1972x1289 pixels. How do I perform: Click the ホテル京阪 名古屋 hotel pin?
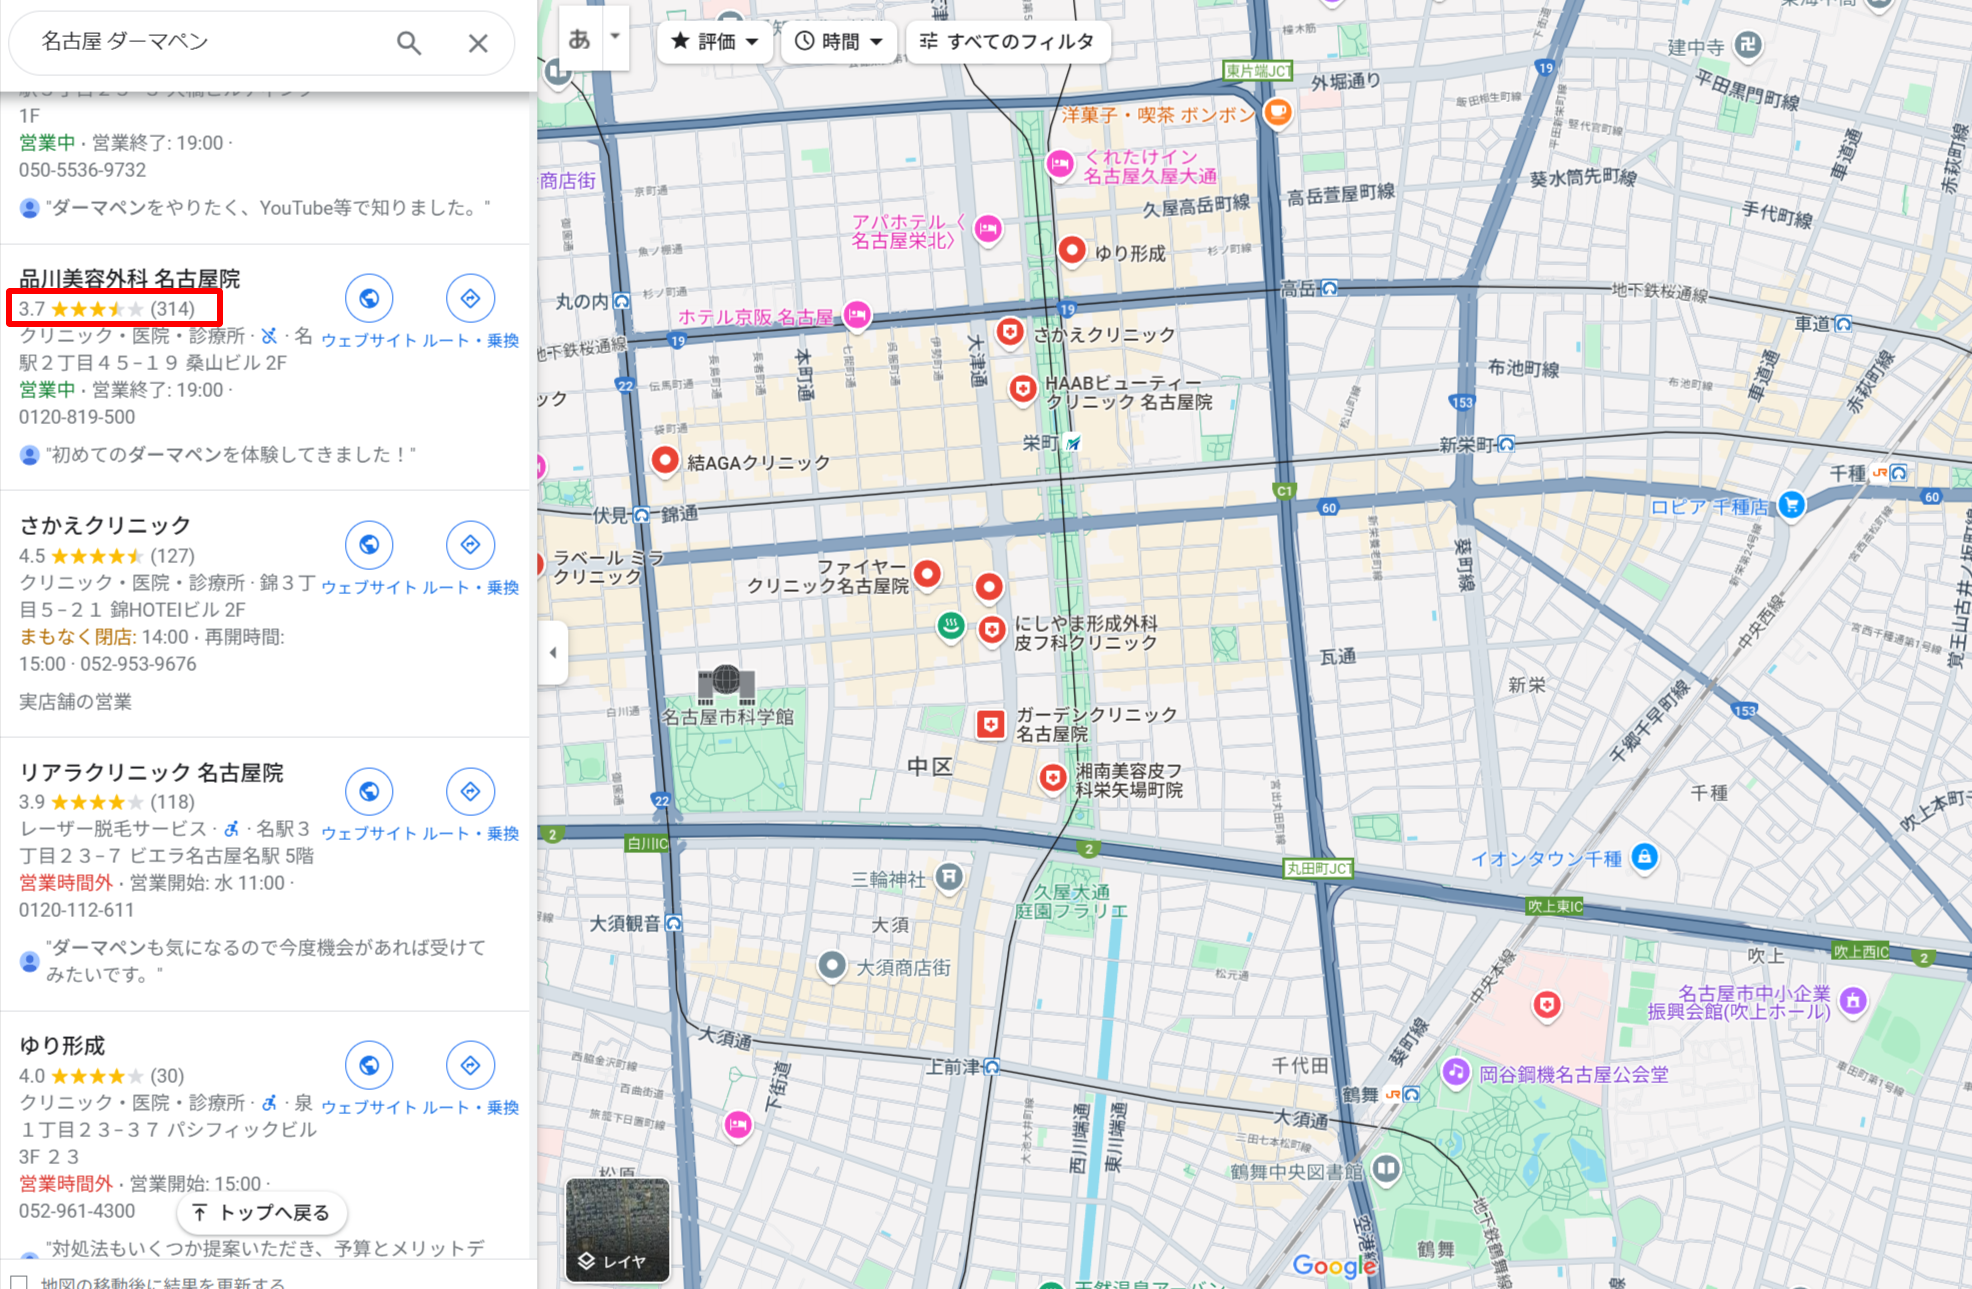pyautogui.click(x=857, y=316)
